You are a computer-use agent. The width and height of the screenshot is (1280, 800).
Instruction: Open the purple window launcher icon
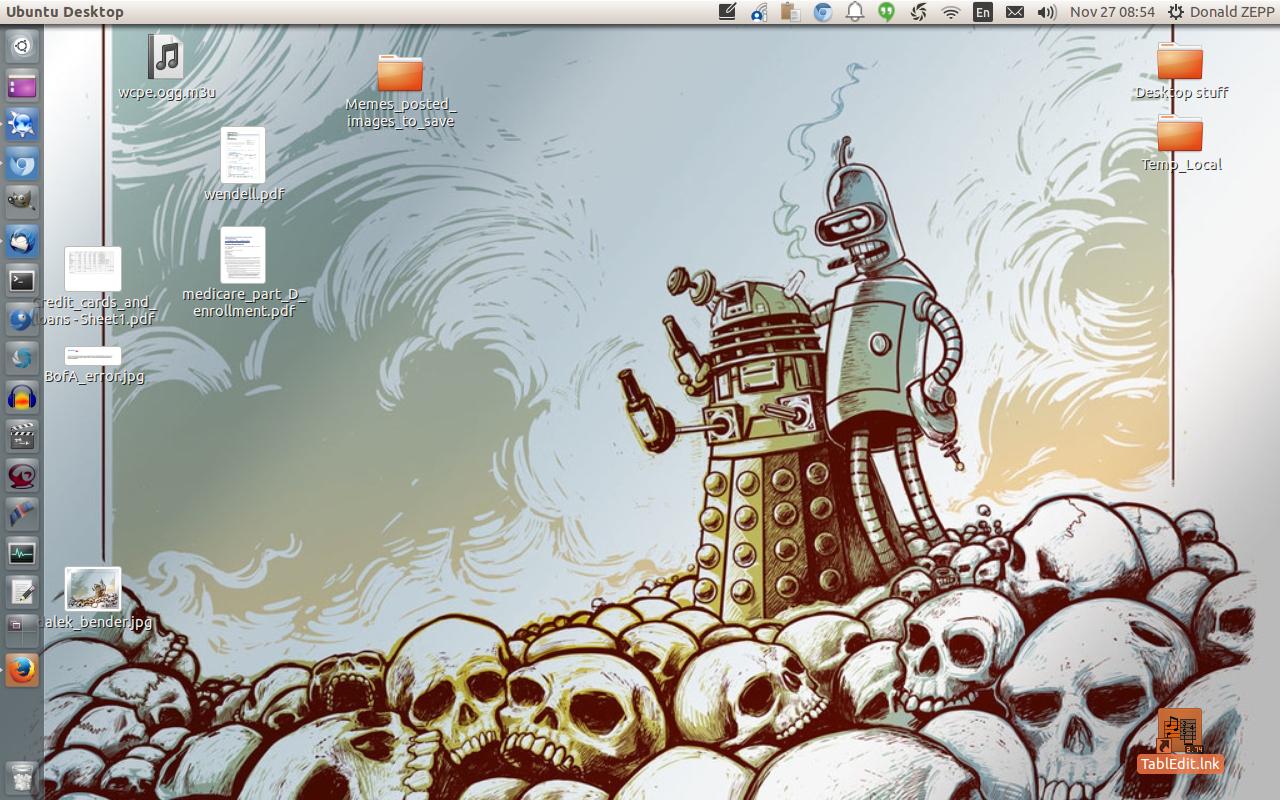[x=22, y=85]
